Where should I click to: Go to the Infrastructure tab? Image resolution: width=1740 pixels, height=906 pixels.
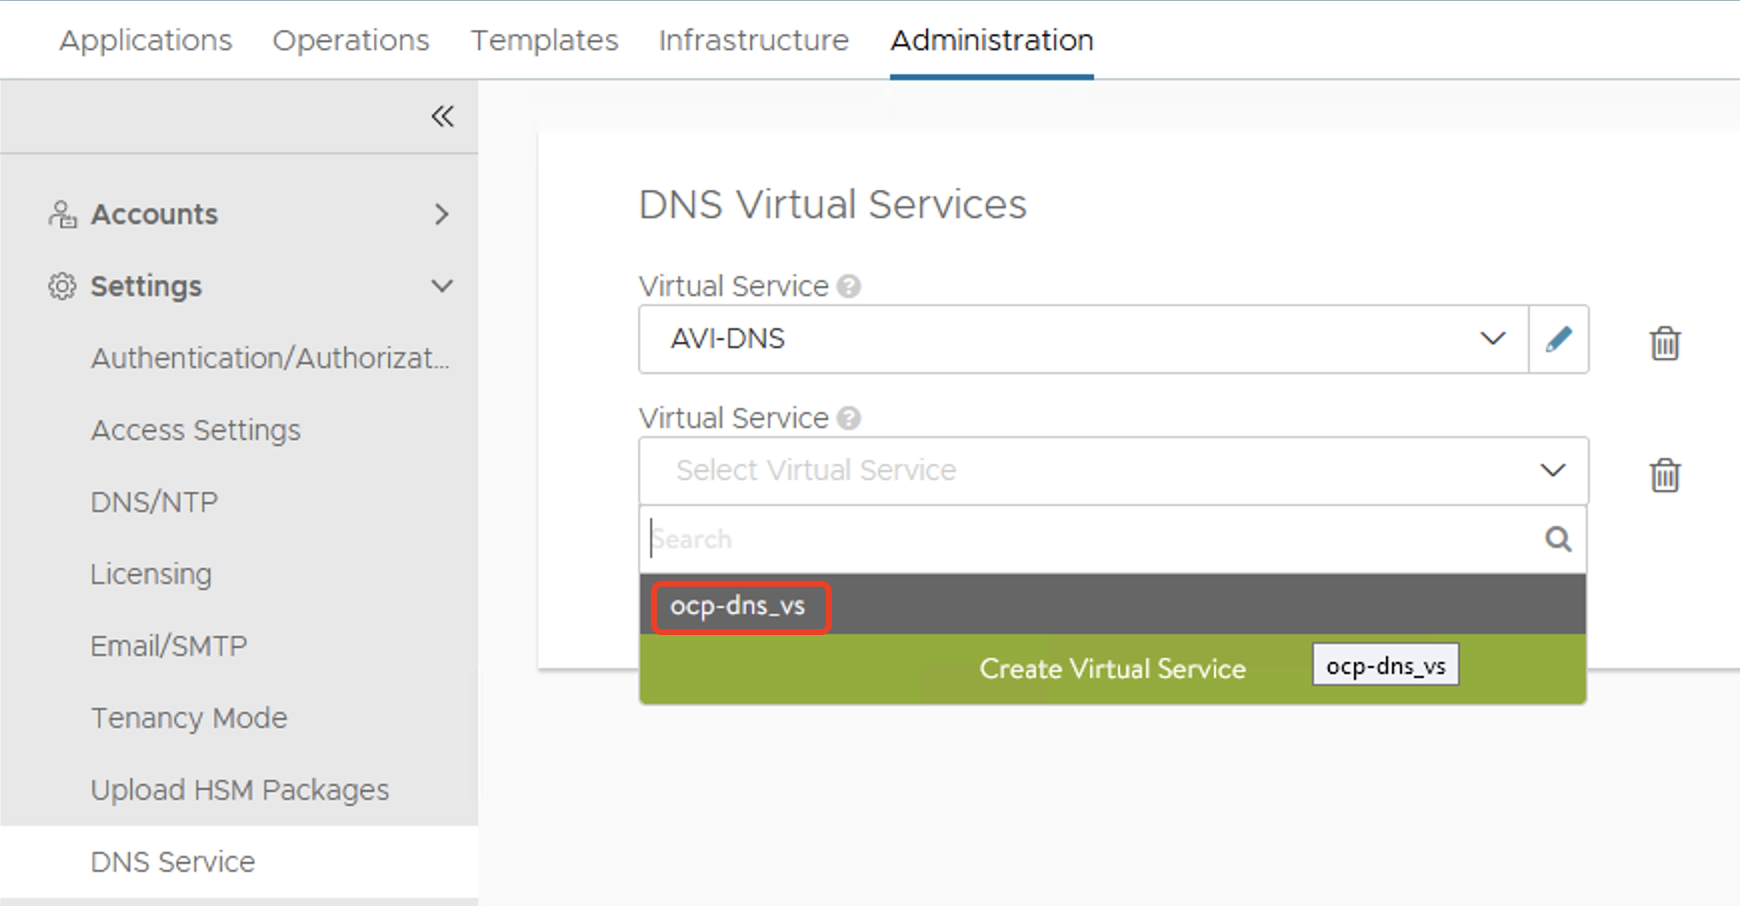click(x=754, y=40)
